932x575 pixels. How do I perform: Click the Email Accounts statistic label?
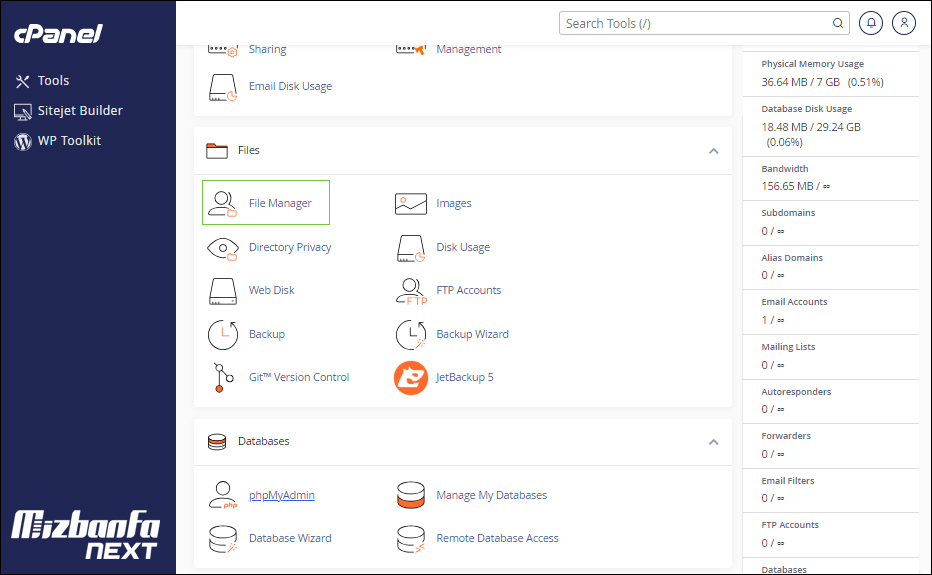click(794, 302)
